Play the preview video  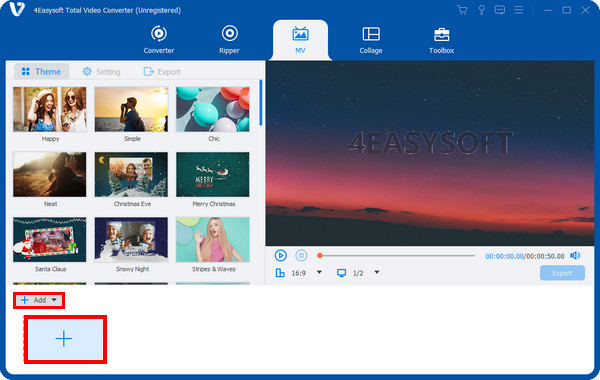tap(280, 255)
